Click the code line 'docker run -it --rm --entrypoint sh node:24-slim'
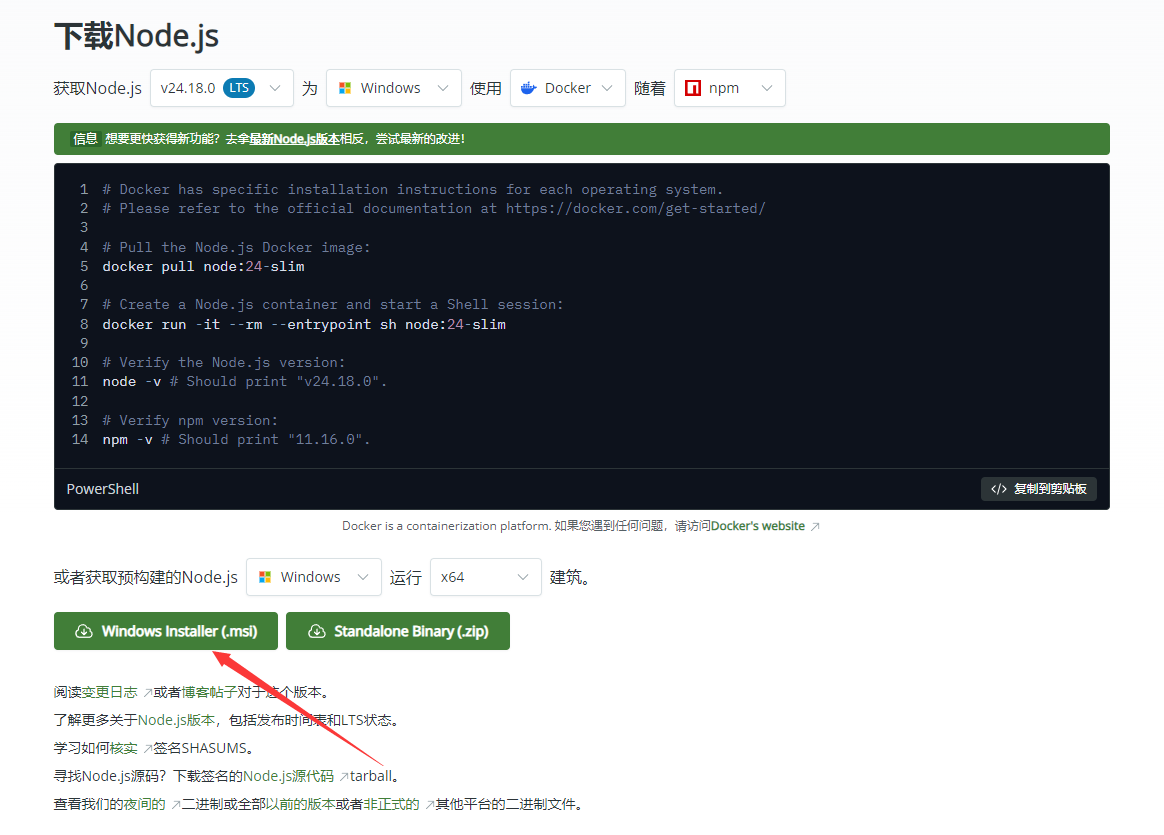Image resolution: width=1164 pixels, height=835 pixels. [304, 324]
